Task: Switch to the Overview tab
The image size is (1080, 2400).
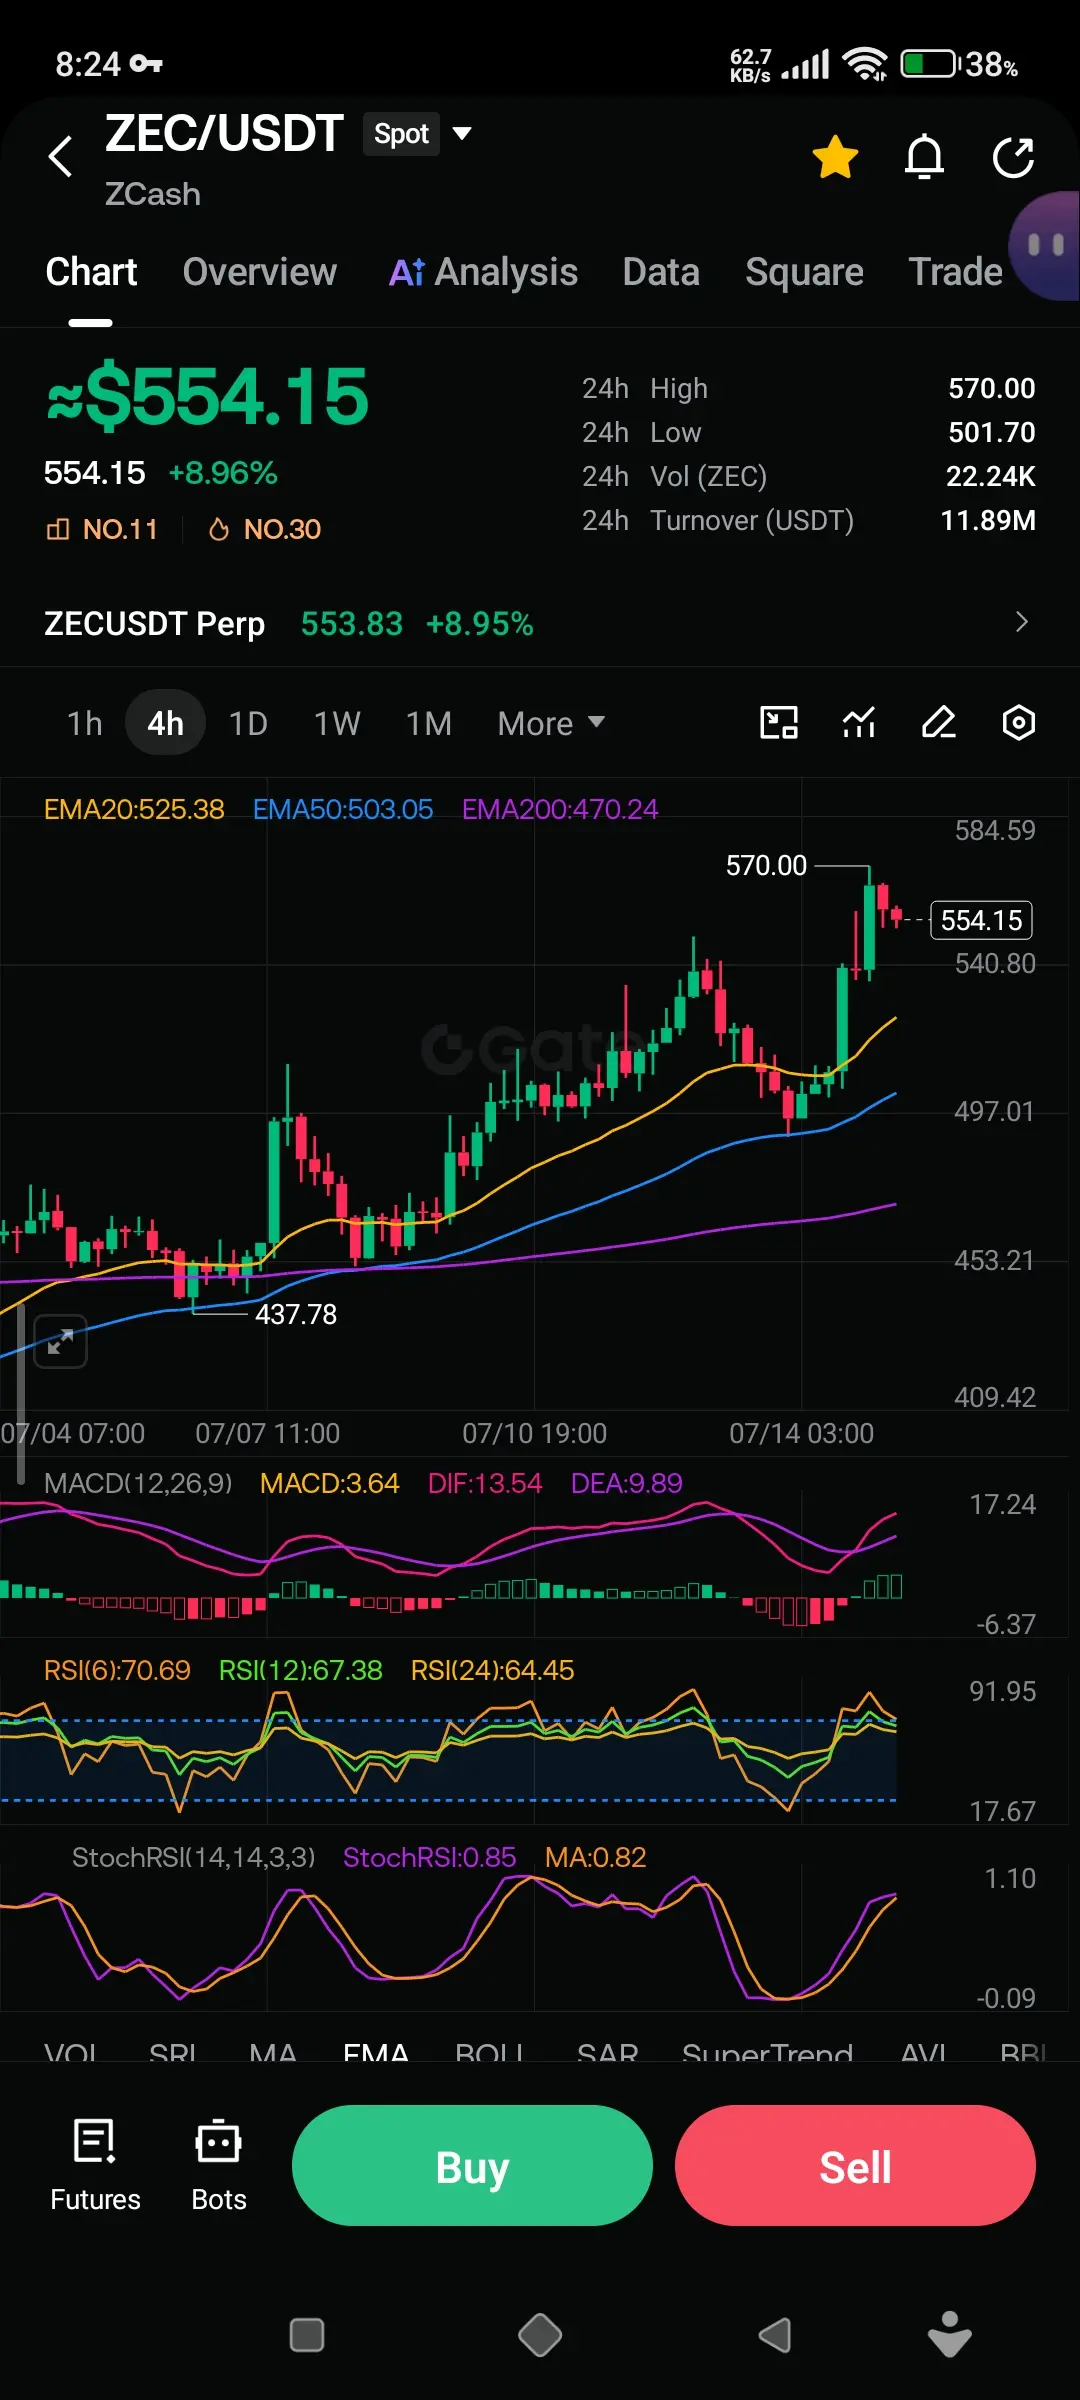Action: coord(260,272)
